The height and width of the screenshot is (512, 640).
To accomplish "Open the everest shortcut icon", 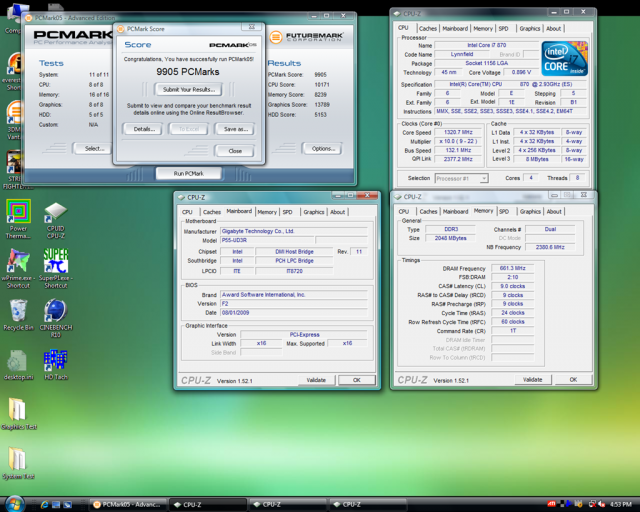I will coord(14,71).
